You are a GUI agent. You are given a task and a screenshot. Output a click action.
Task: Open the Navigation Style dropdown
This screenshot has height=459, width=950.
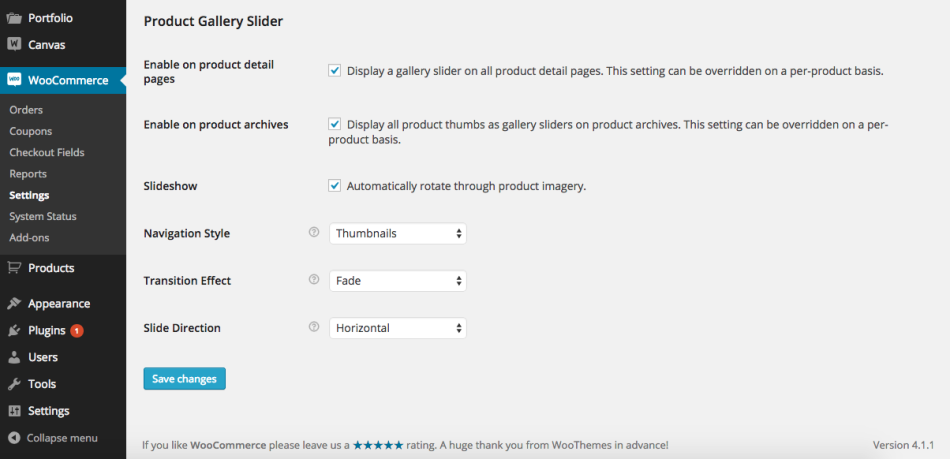pos(398,233)
